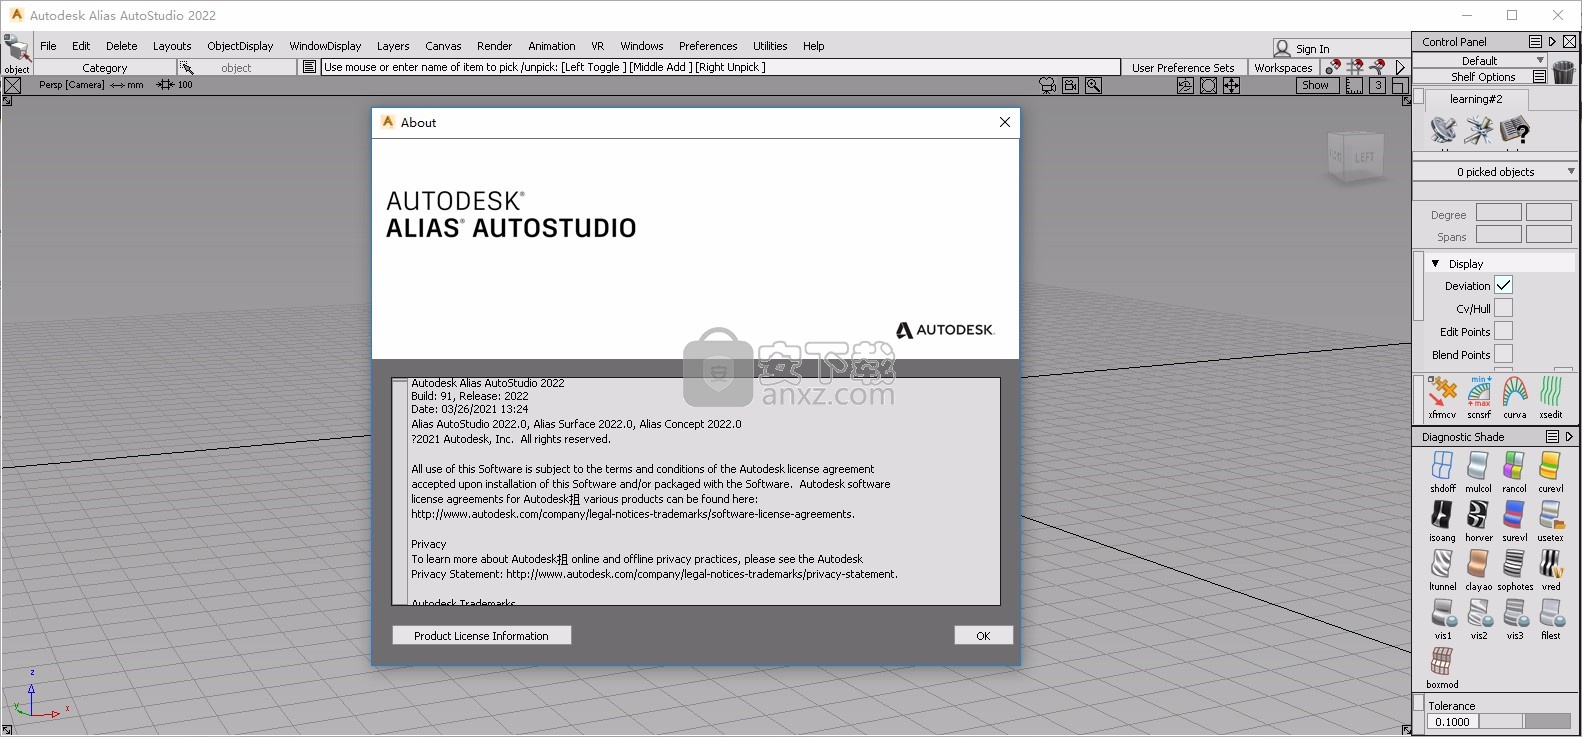This screenshot has height=737, width=1582.
Task: Click the shdoff shading off icon
Action: [x=1442, y=466]
